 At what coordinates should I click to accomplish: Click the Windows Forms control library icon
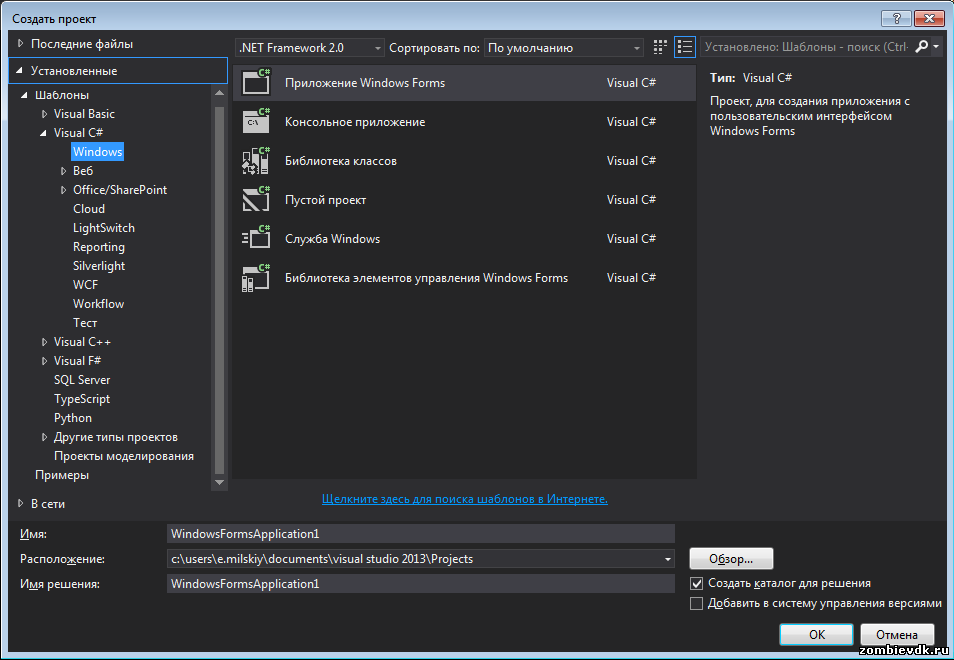256,277
